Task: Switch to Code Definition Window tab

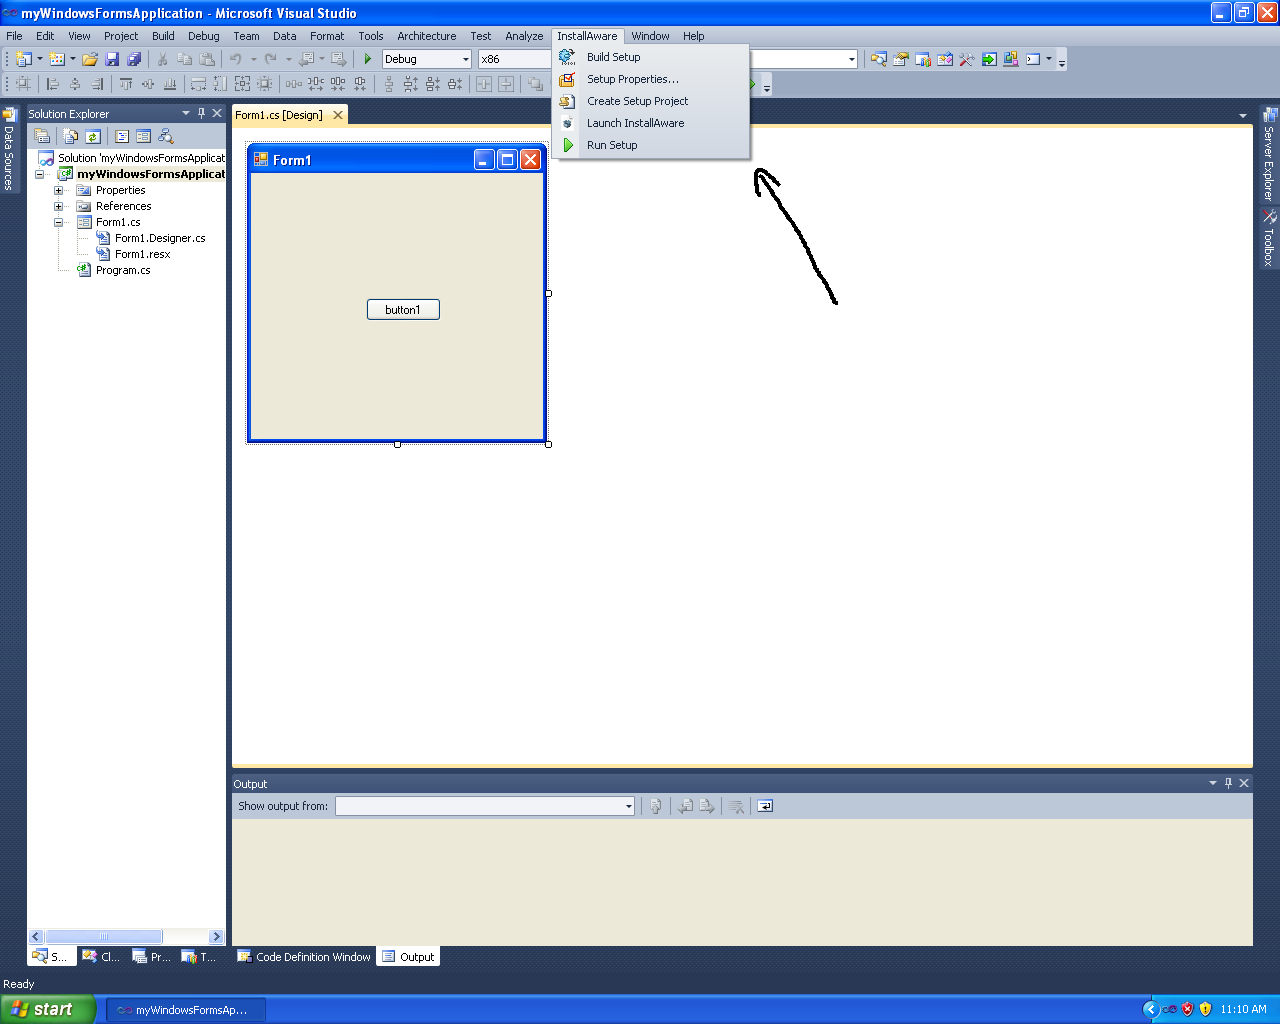Action: click(x=303, y=957)
